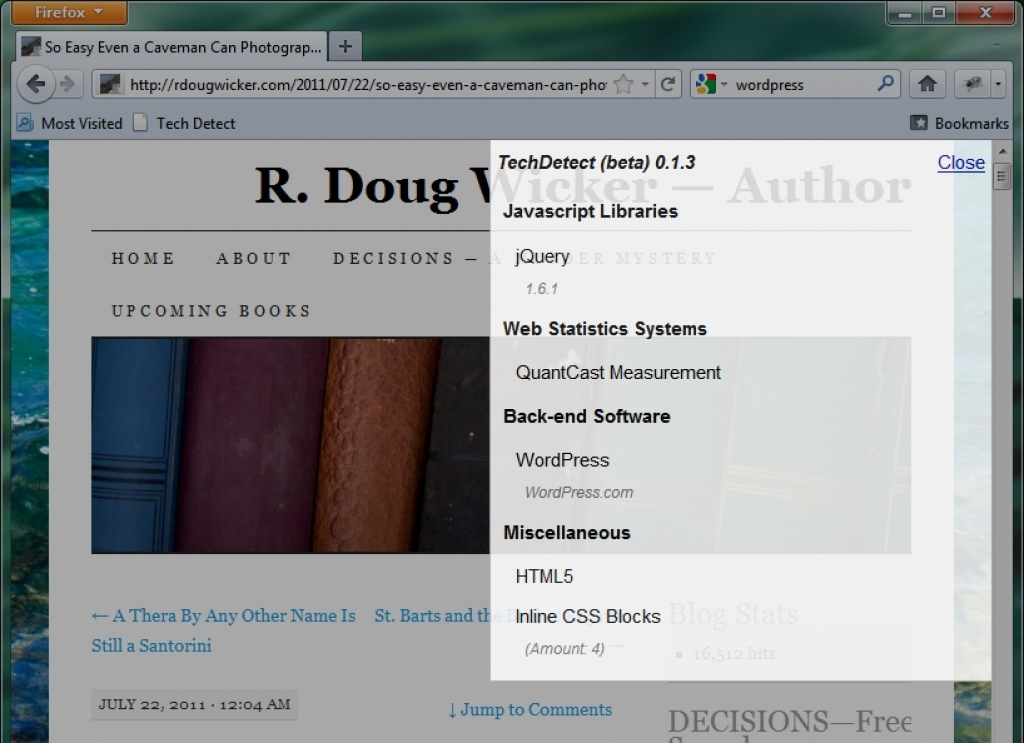Click the vertical scrollbar thumb

1001,176
